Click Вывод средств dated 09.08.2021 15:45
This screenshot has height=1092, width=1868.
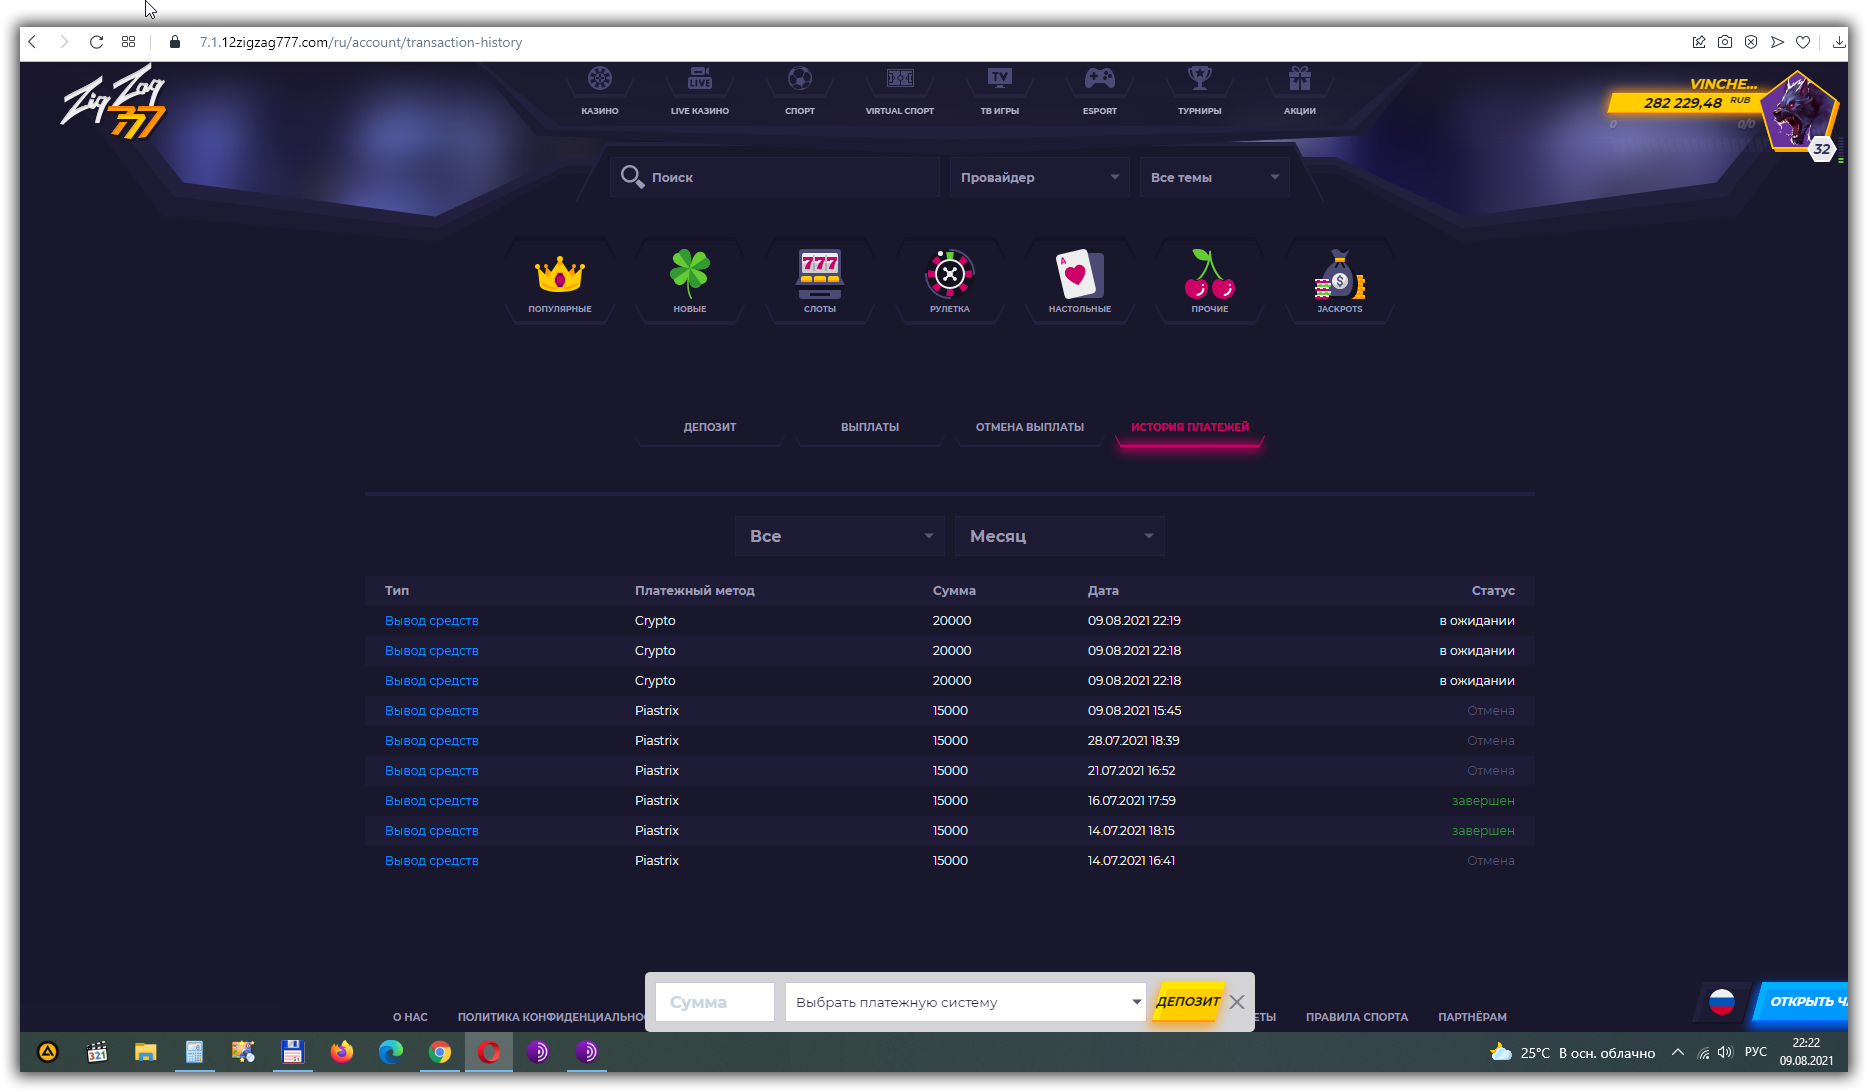(x=432, y=711)
